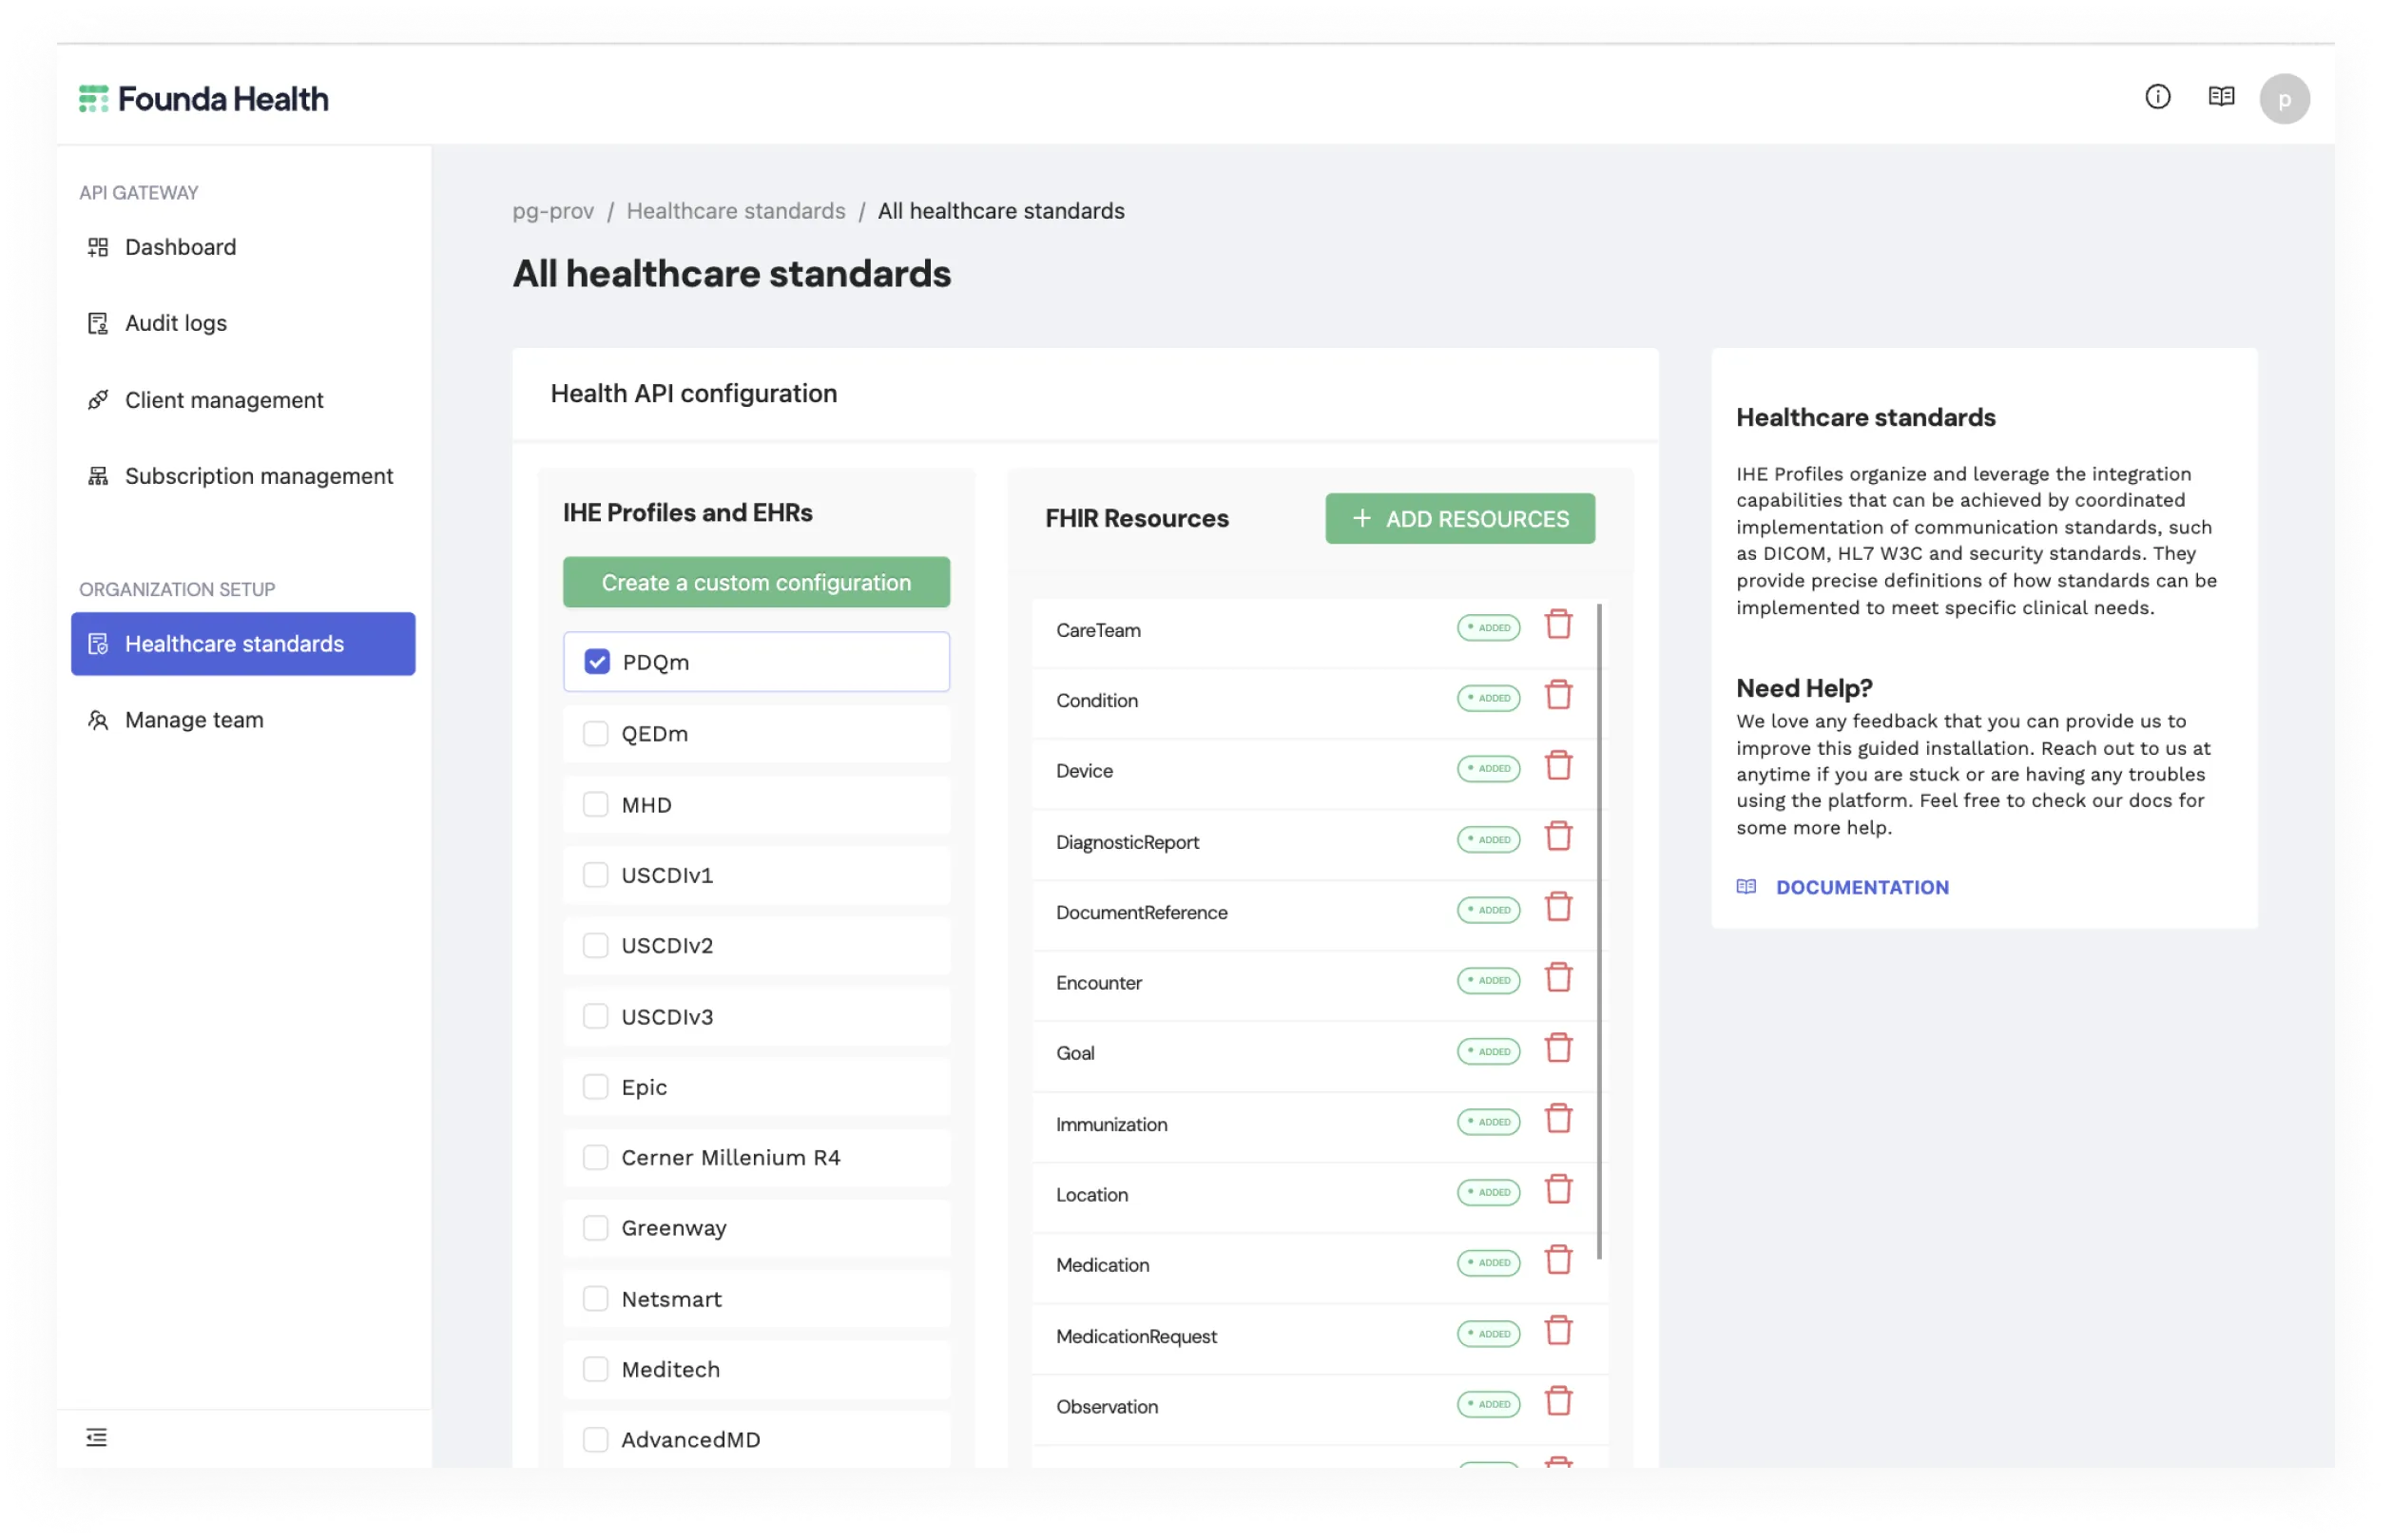Screen dimensions: 2392x1540
Task: Click the info circle icon in header
Action: (x=2157, y=96)
